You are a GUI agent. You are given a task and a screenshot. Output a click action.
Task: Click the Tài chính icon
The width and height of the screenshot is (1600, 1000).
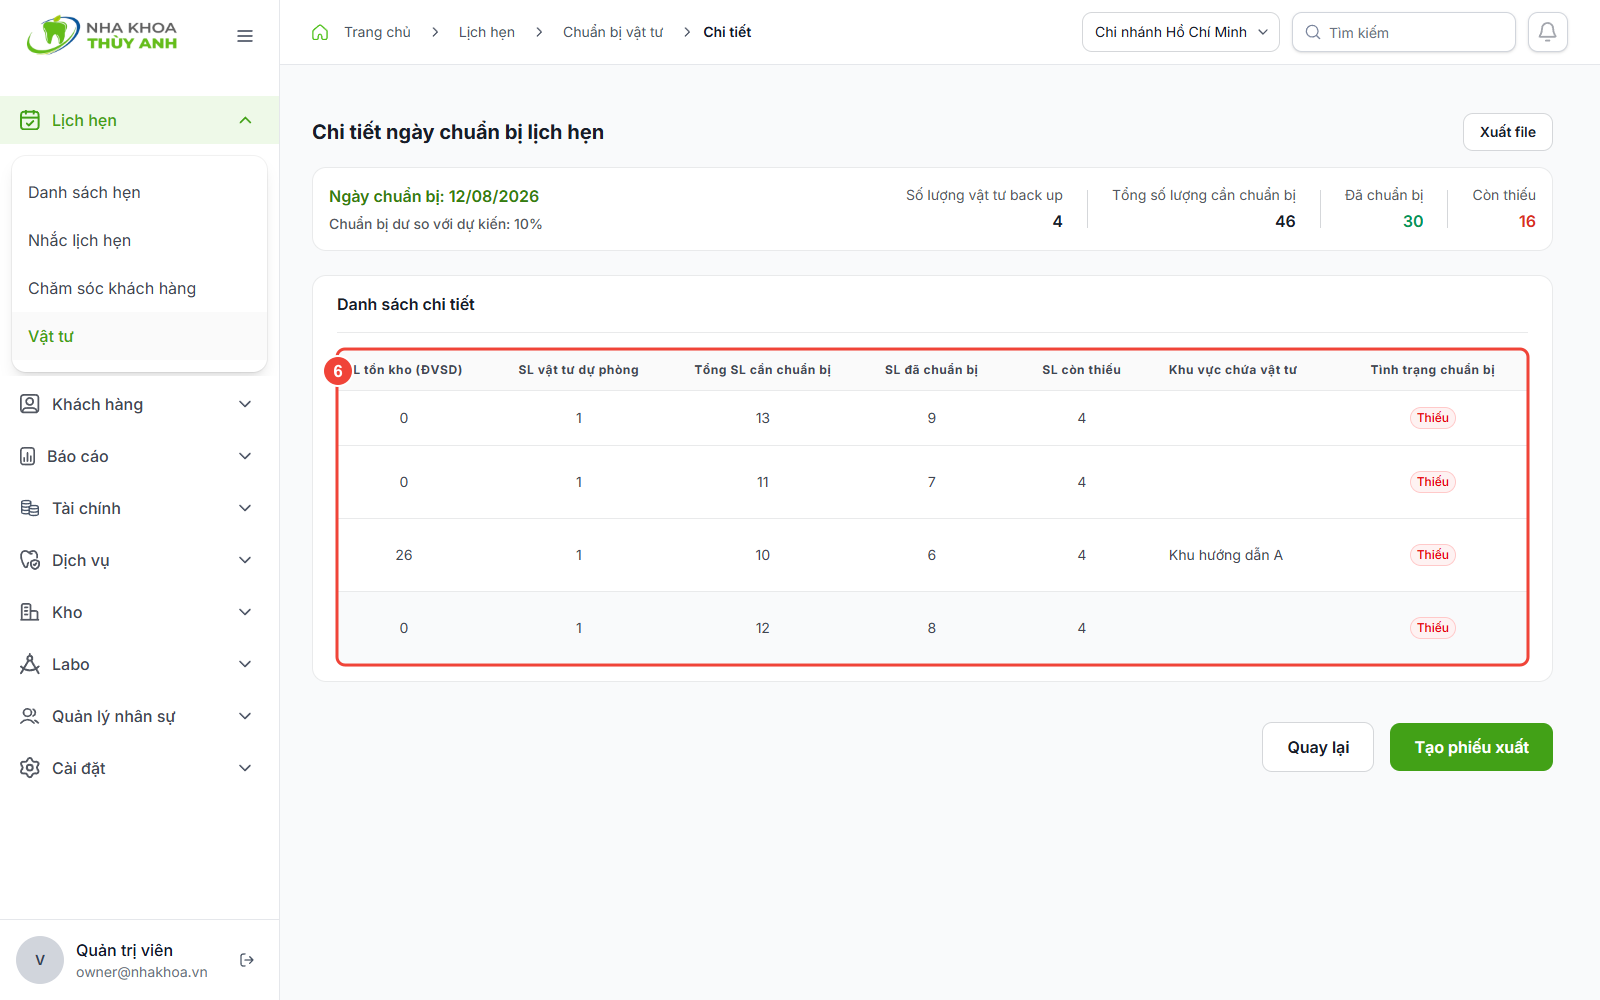click(x=30, y=508)
